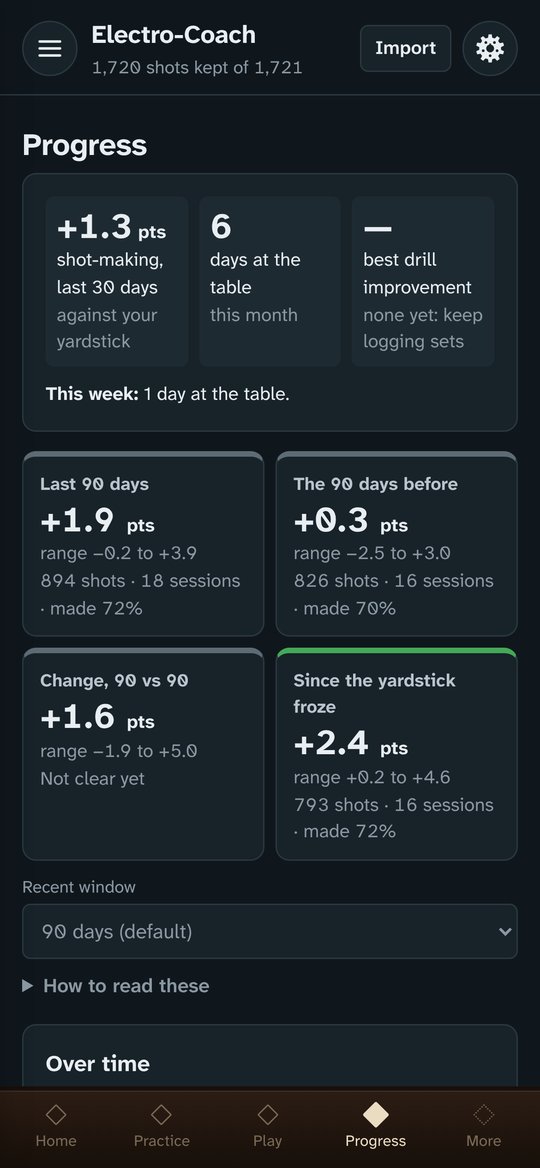Tap the shot-making +1.3 pts tile

coord(117,282)
